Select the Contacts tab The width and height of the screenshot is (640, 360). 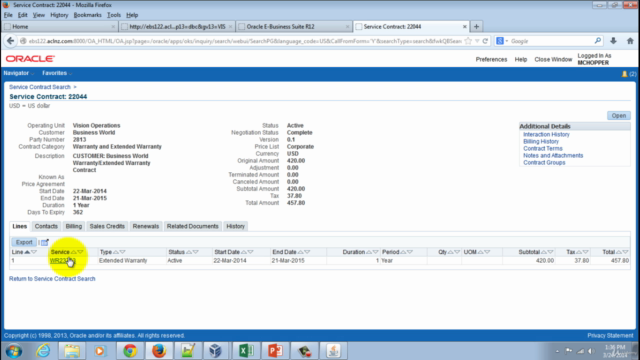46,227
